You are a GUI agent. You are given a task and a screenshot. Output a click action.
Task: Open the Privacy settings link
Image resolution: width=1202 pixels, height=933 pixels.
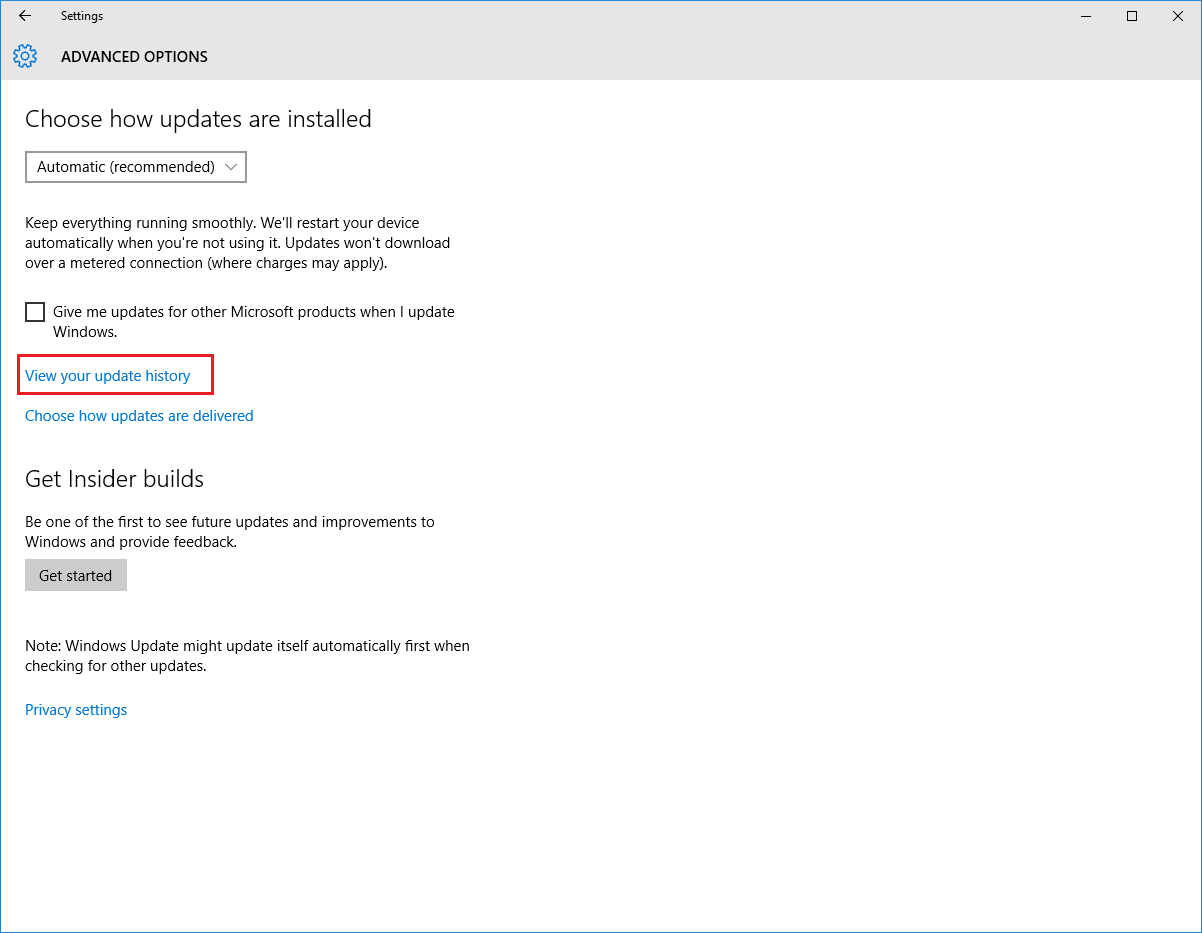pos(76,710)
